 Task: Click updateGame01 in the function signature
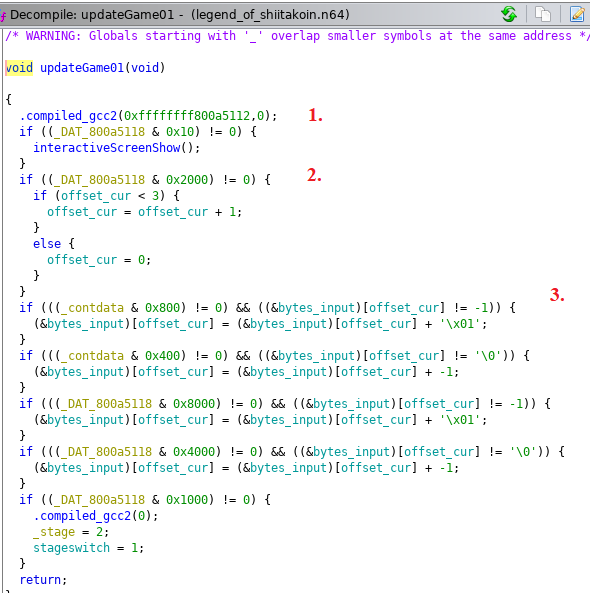(x=82, y=68)
